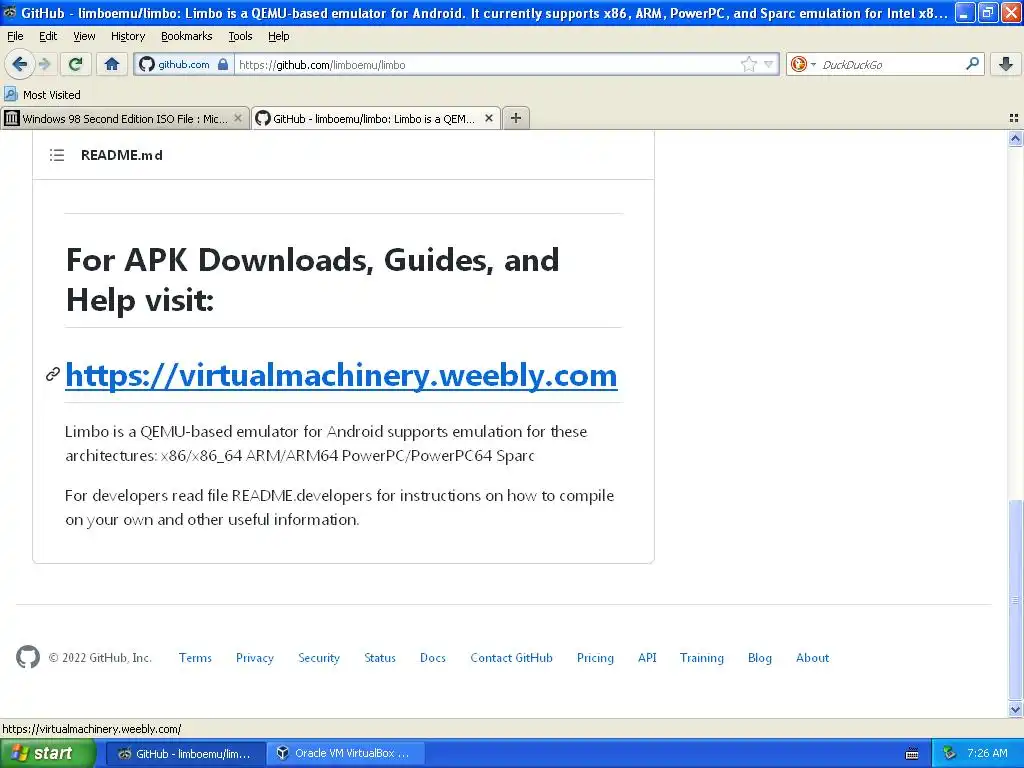Screen dimensions: 1024x768
Task: Open the Edit menu
Action: [48, 36]
